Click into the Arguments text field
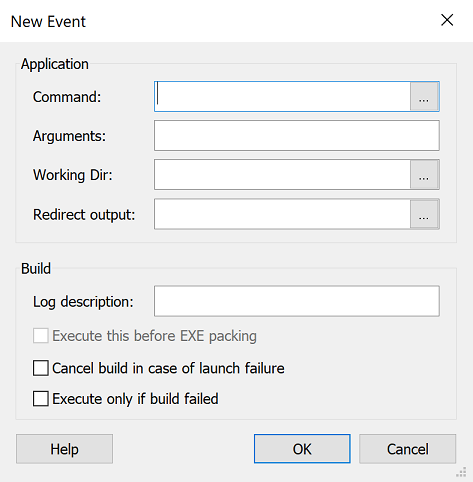This screenshot has height=482, width=473. pos(297,136)
